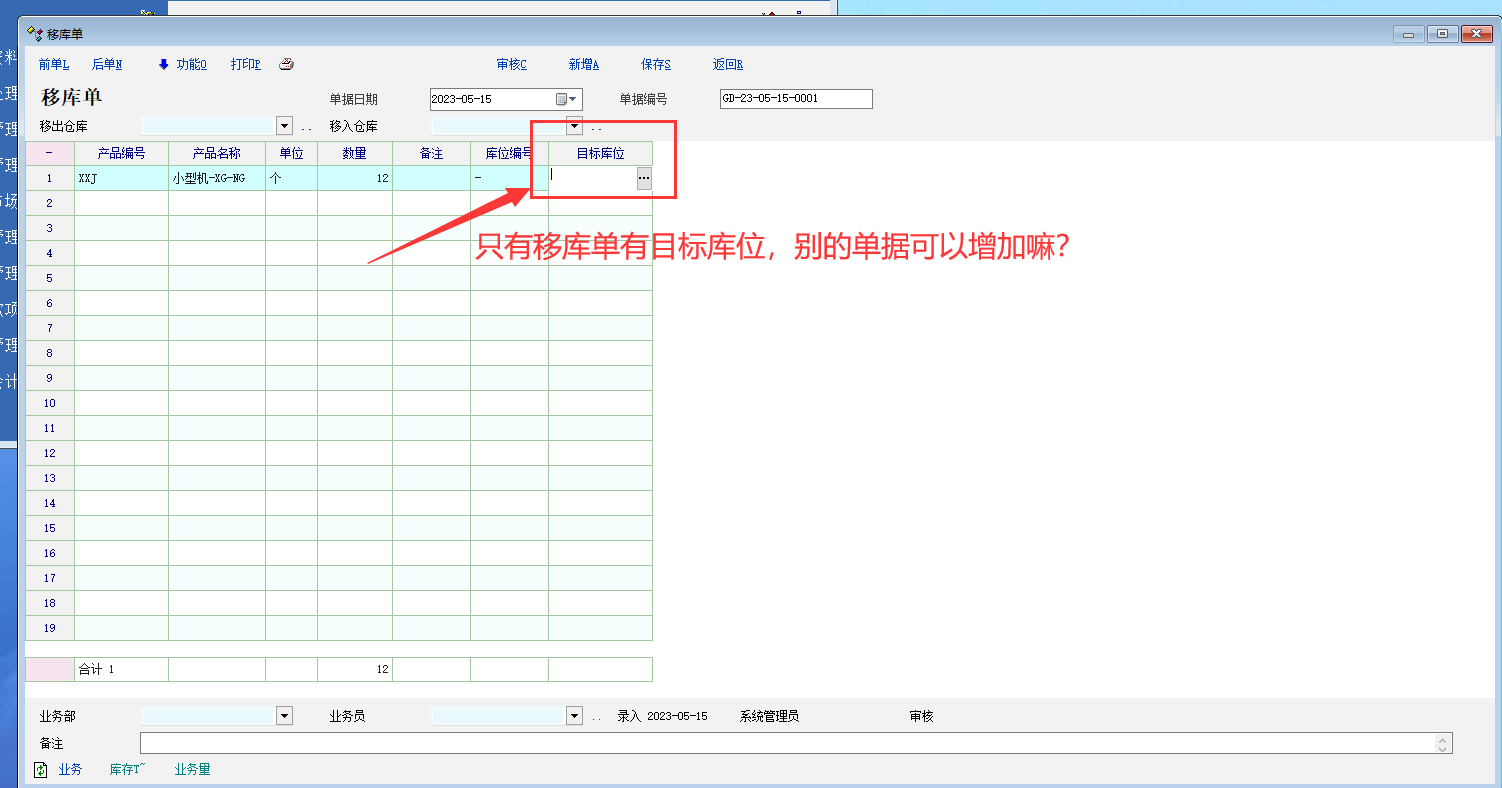The width and height of the screenshot is (1502, 788).
Task: Expand the 移出仓库 dropdown
Action: pyautogui.click(x=284, y=126)
